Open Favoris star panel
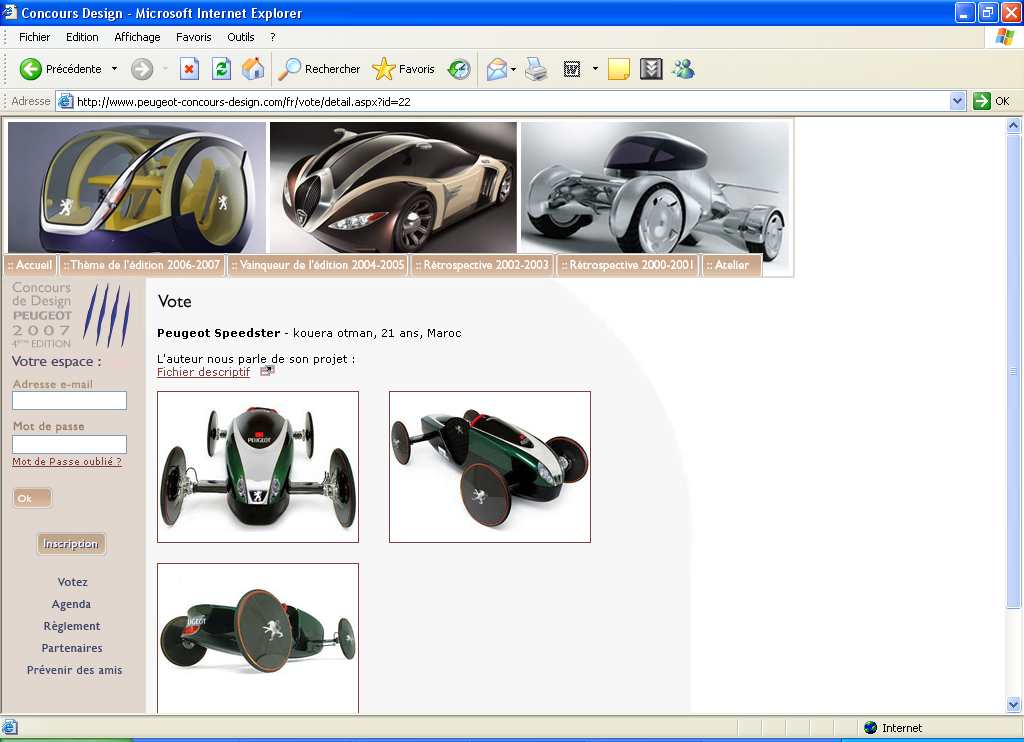 pyautogui.click(x=383, y=69)
